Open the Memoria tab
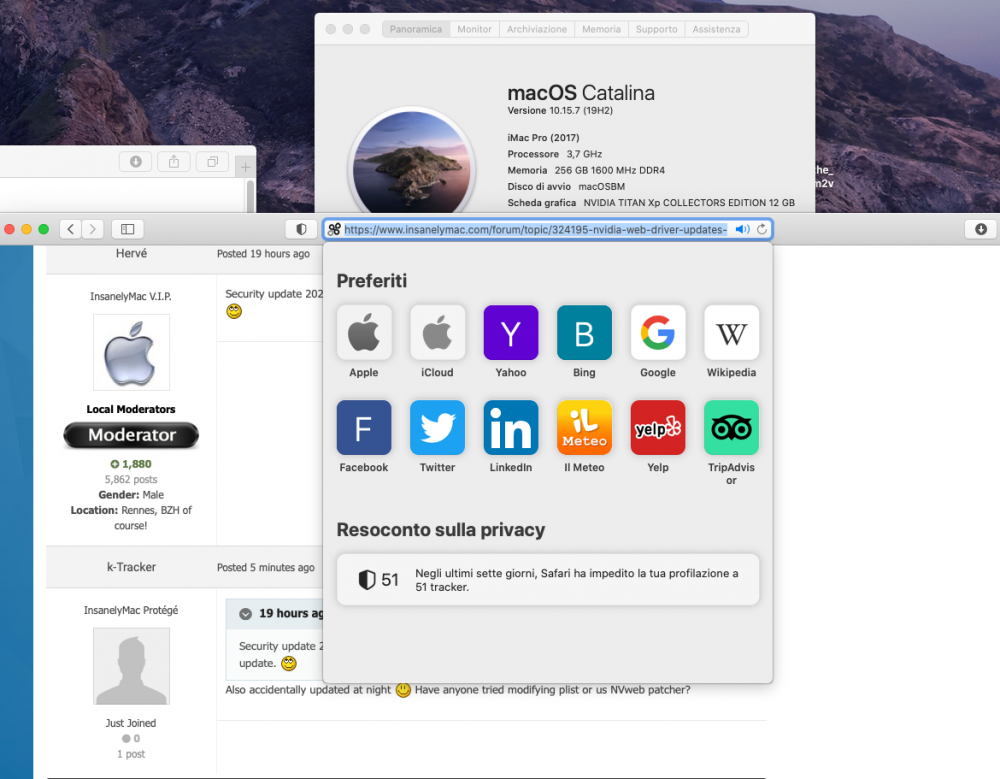Screen dimensions: 1000x779 [601, 29]
